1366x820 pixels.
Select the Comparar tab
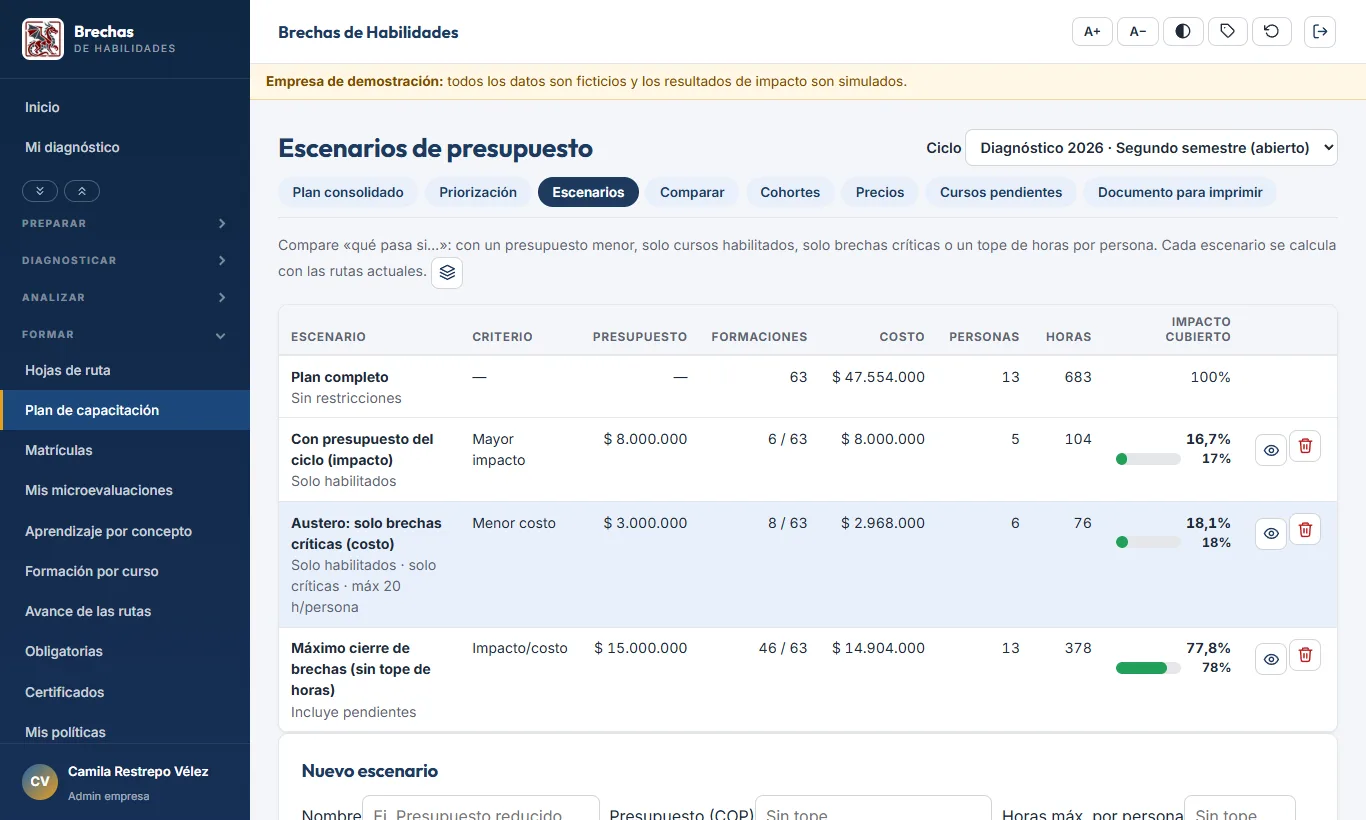coord(692,192)
